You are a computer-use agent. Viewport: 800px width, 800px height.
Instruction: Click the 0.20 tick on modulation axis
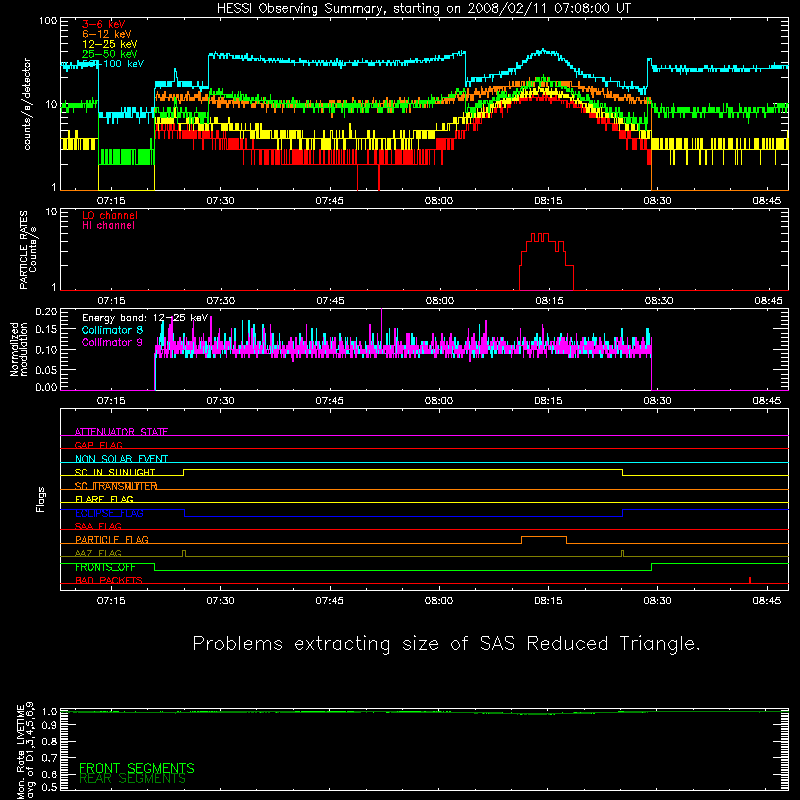coord(46,311)
